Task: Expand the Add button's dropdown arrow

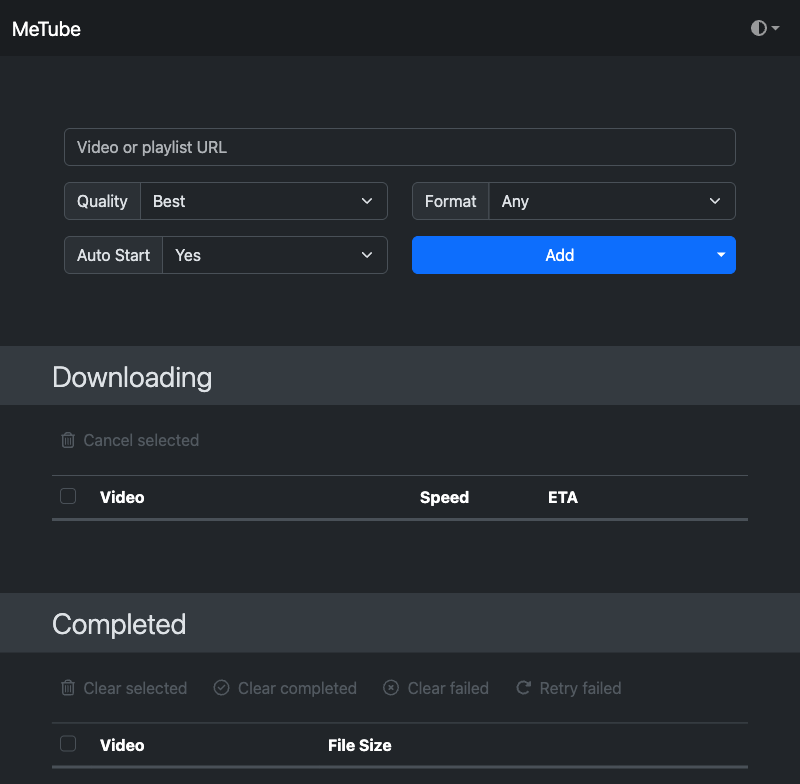Action: [721, 255]
